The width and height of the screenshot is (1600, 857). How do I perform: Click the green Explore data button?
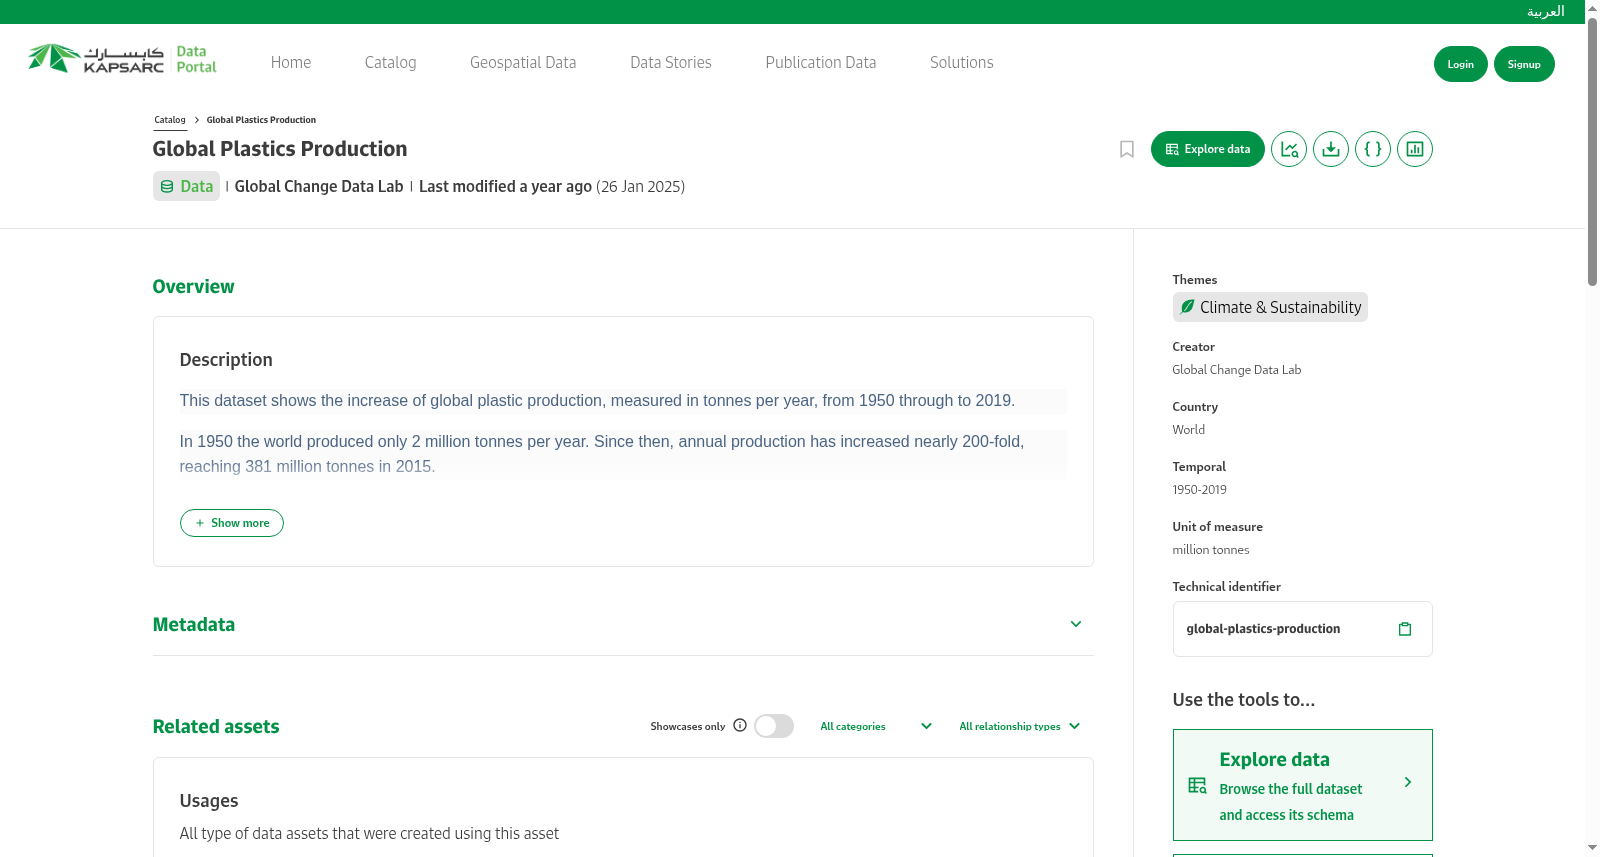click(x=1208, y=149)
